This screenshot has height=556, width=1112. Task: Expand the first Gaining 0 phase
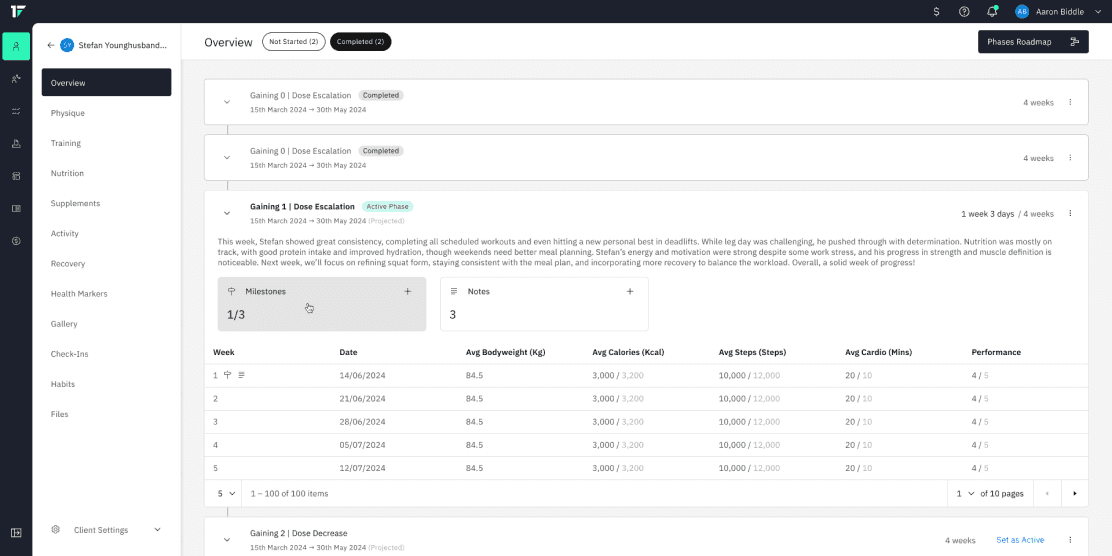[227, 102]
